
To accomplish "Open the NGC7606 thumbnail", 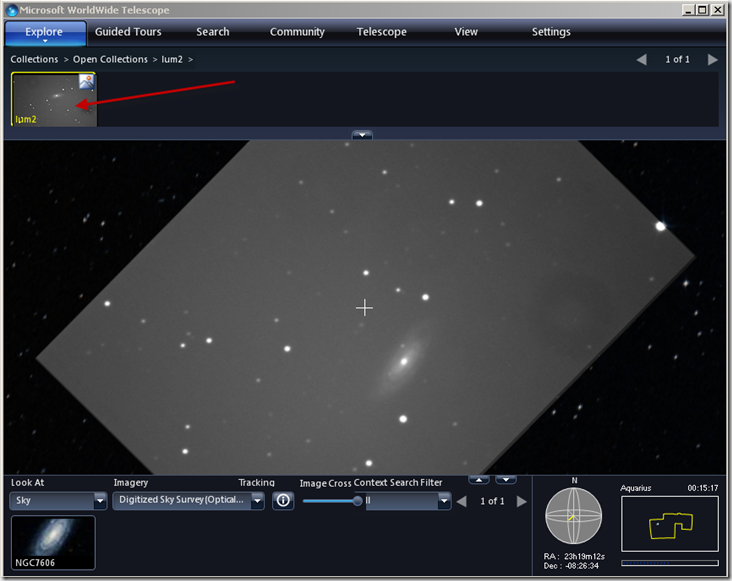I will 53,543.
